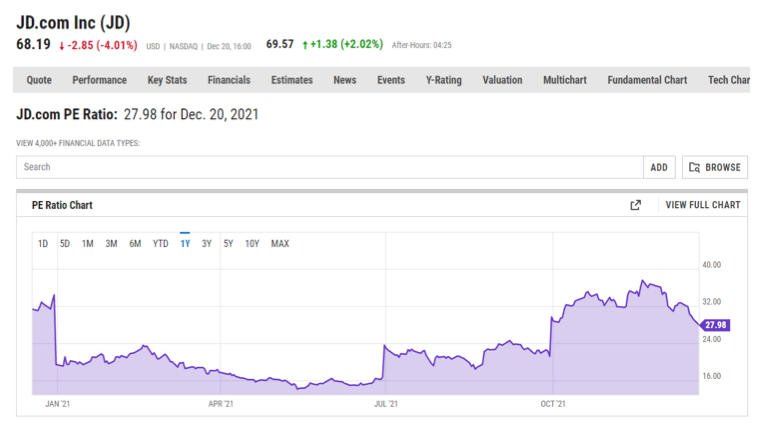Set chart range to 1D
The width and height of the screenshot is (758, 430).
tap(43, 244)
